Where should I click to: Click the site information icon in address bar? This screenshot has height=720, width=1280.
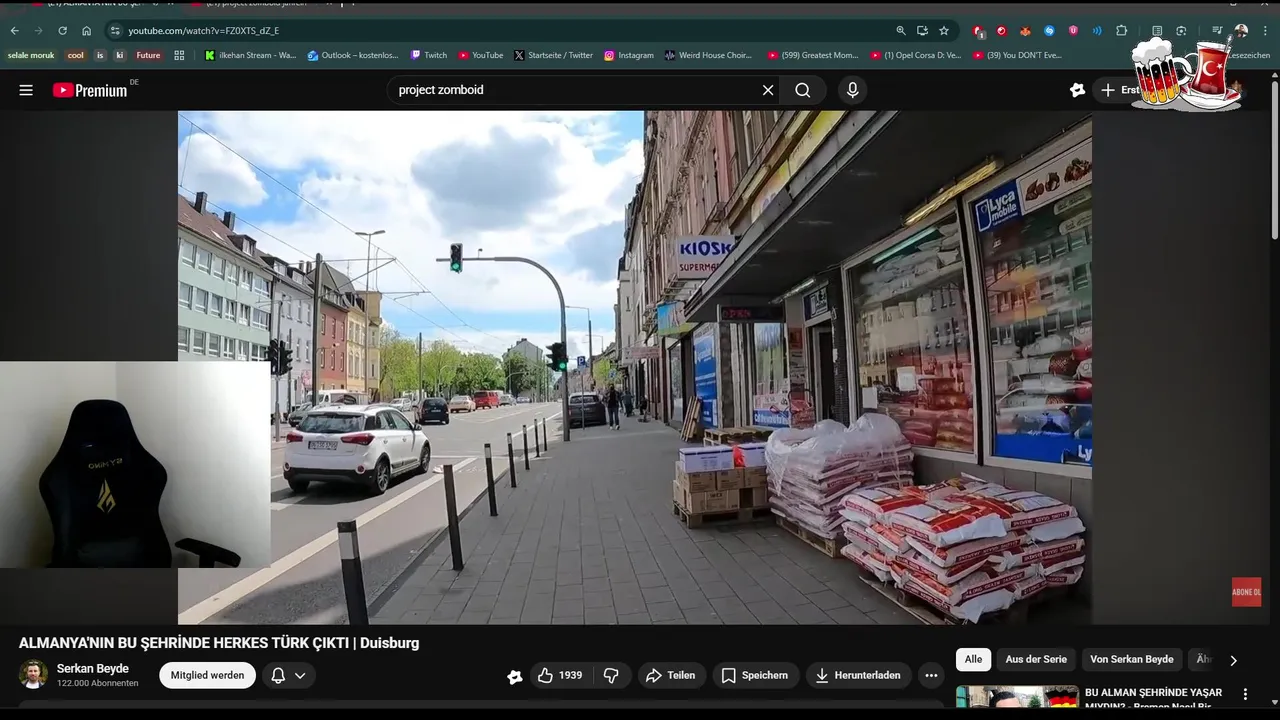(115, 31)
